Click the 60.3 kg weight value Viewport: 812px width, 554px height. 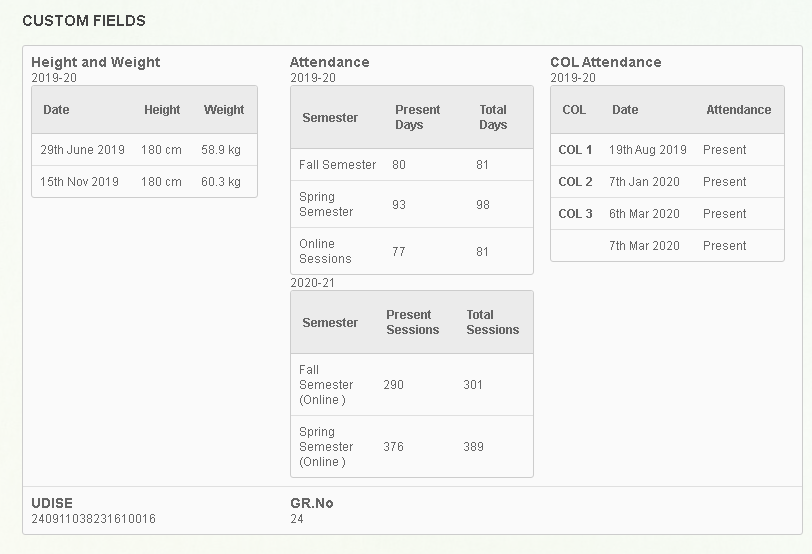221,182
